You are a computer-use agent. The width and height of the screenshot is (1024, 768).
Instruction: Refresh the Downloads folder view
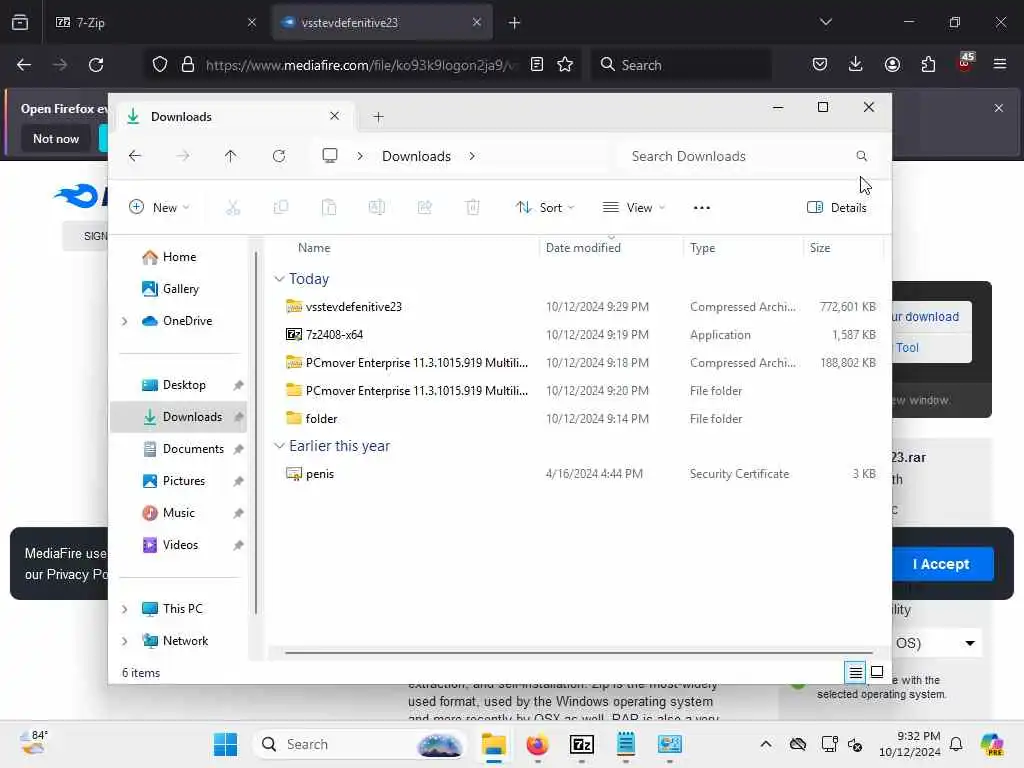pyautogui.click(x=279, y=156)
